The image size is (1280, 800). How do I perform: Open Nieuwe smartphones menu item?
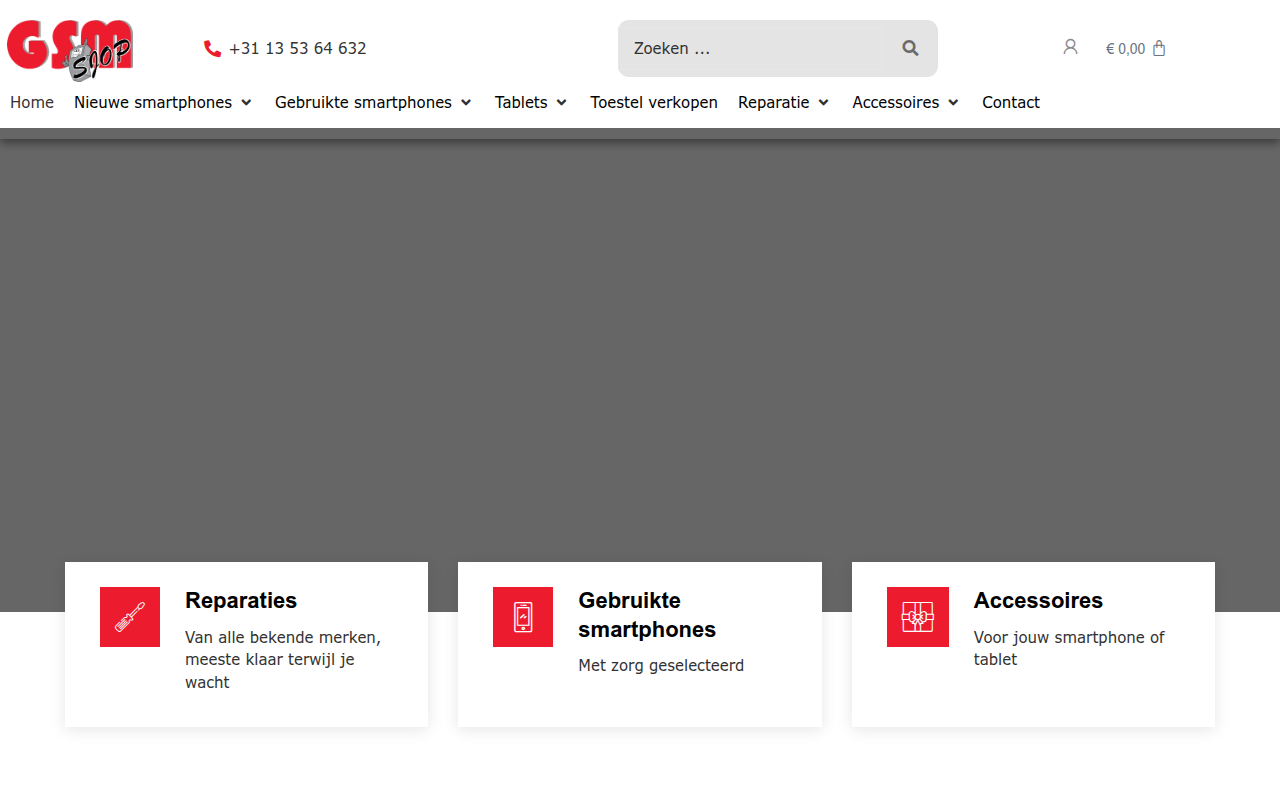(153, 102)
